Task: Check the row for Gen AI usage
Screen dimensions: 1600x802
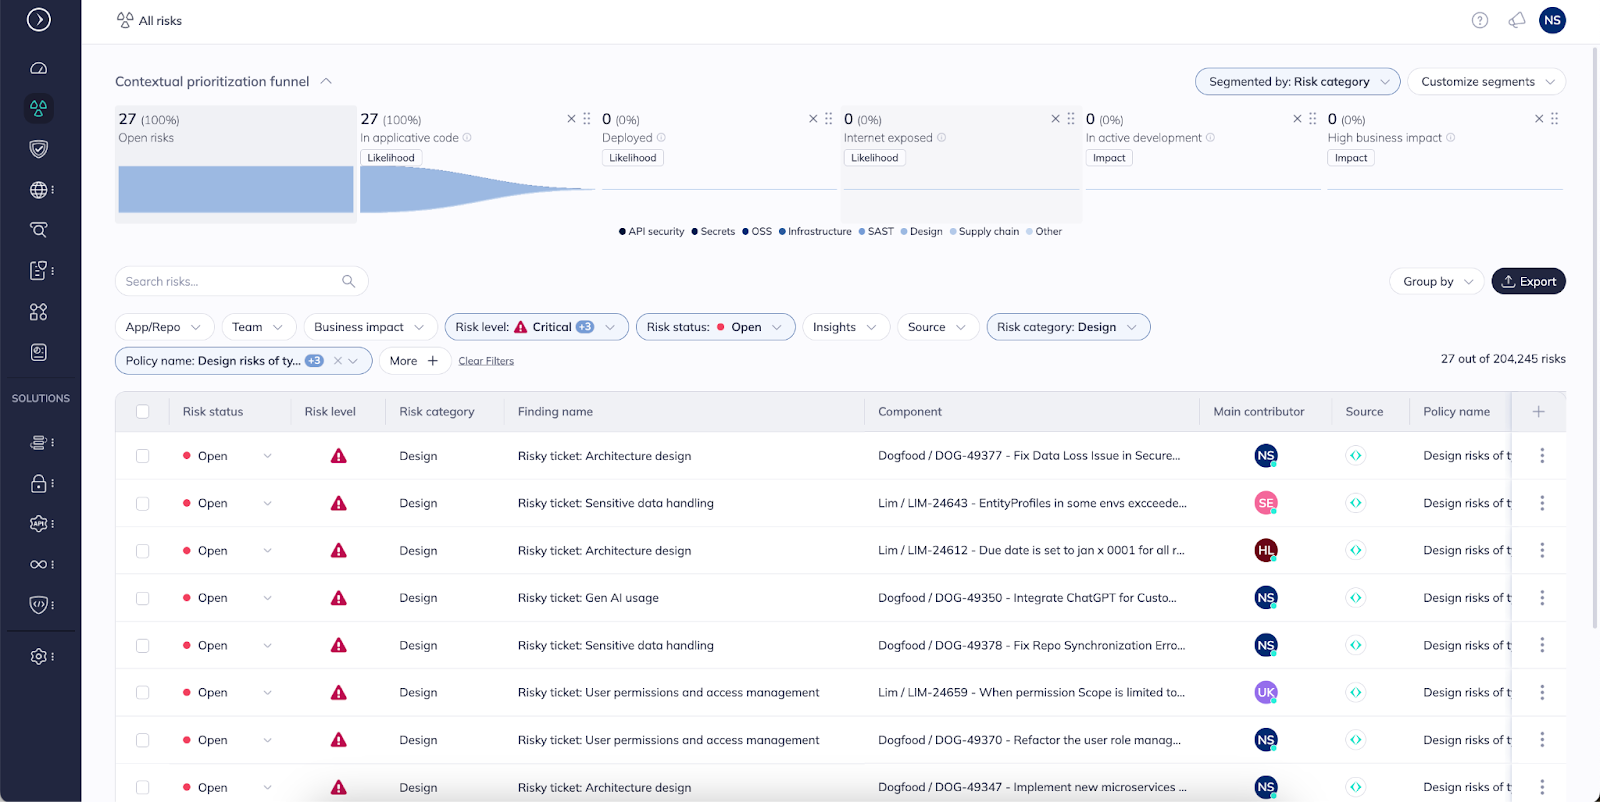Action: coord(143,598)
